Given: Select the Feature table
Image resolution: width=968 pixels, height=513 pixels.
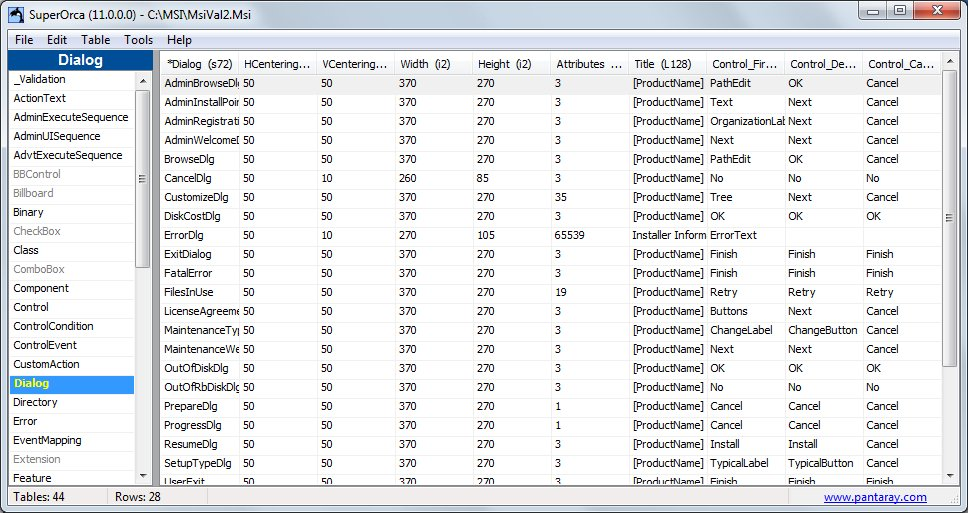Looking at the screenshot, I should click(72, 478).
